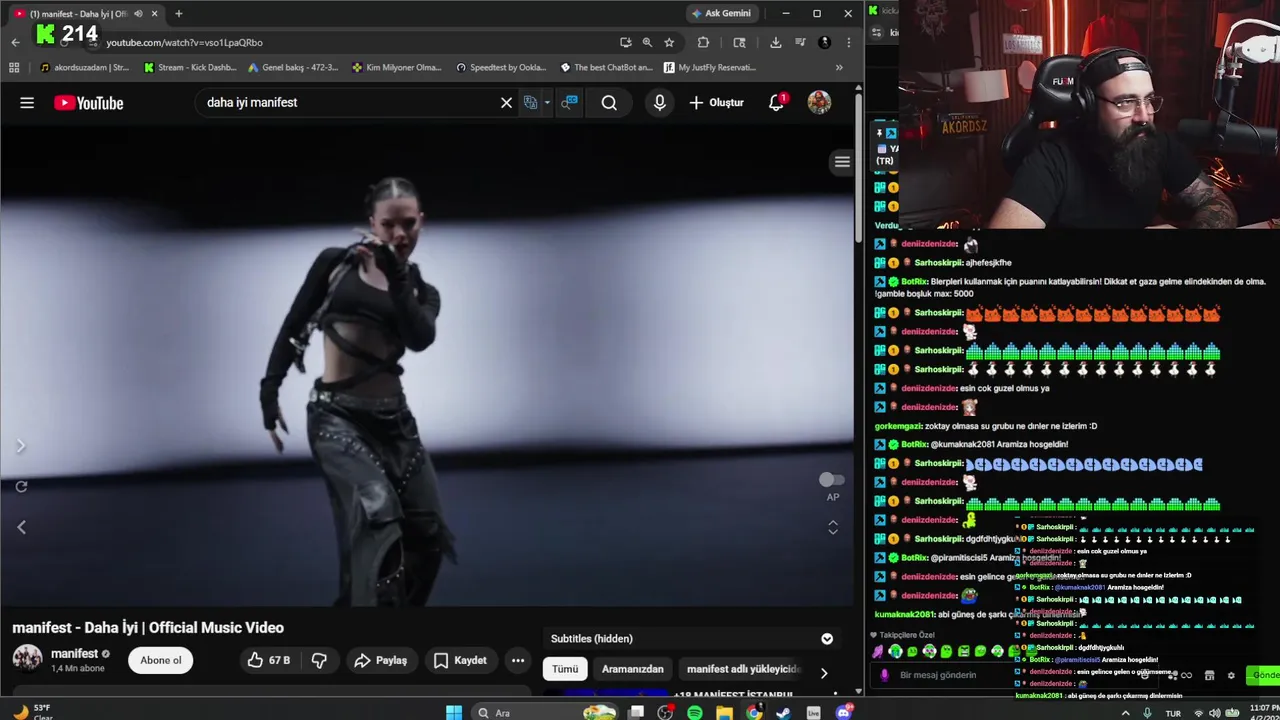This screenshot has width=1280, height=720.
Task: Open the Genel bakış bookmark
Action: [x=292, y=67]
